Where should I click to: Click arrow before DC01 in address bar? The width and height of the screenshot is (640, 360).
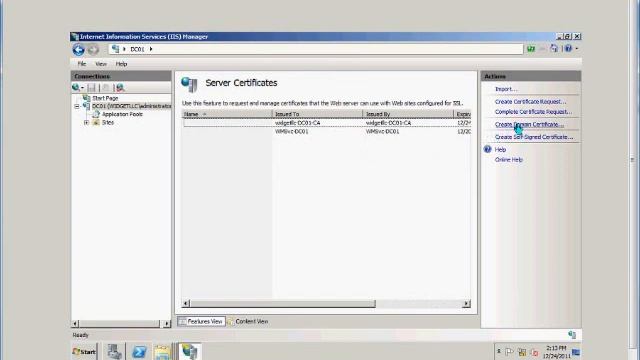(x=124, y=49)
